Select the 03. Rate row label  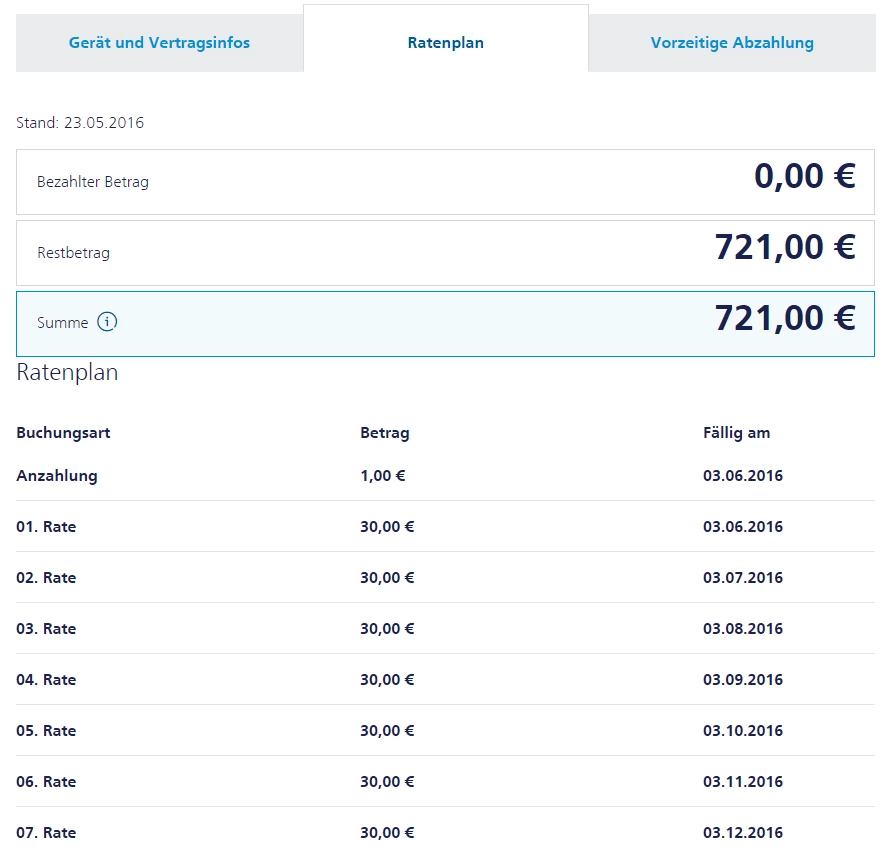(46, 629)
